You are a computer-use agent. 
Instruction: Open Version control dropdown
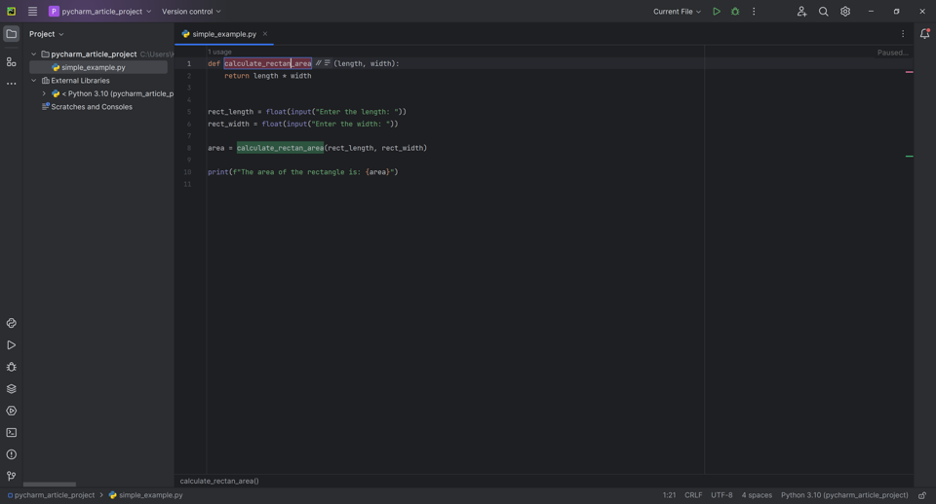(x=191, y=11)
